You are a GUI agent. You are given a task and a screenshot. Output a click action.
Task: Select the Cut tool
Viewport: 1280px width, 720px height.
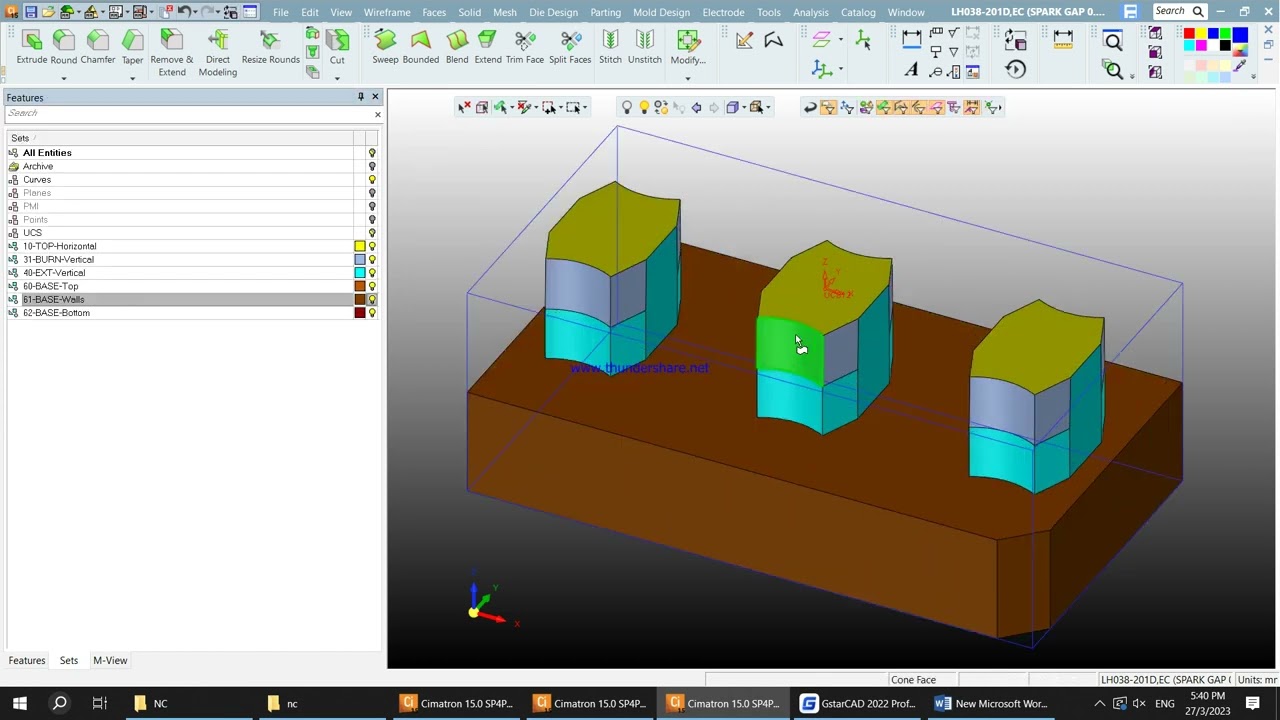point(337,48)
